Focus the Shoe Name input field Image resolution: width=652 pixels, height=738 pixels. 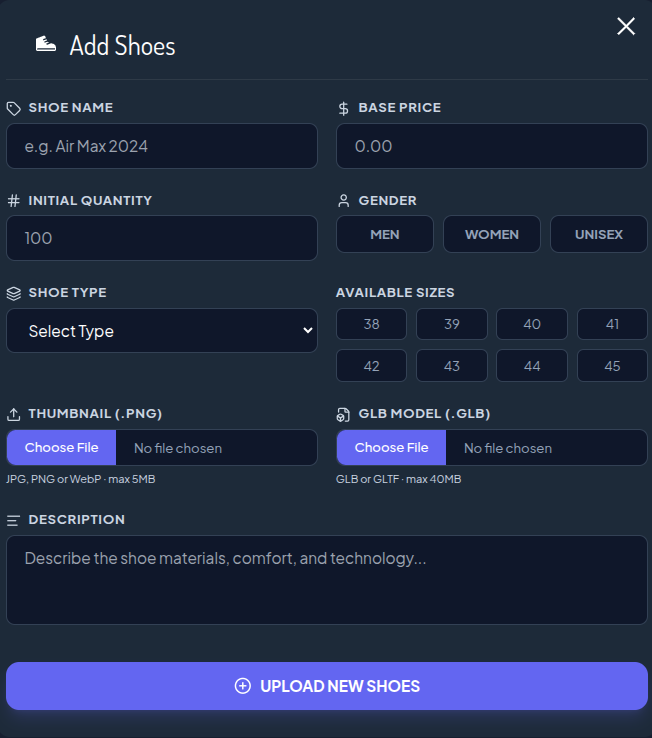[162, 146]
